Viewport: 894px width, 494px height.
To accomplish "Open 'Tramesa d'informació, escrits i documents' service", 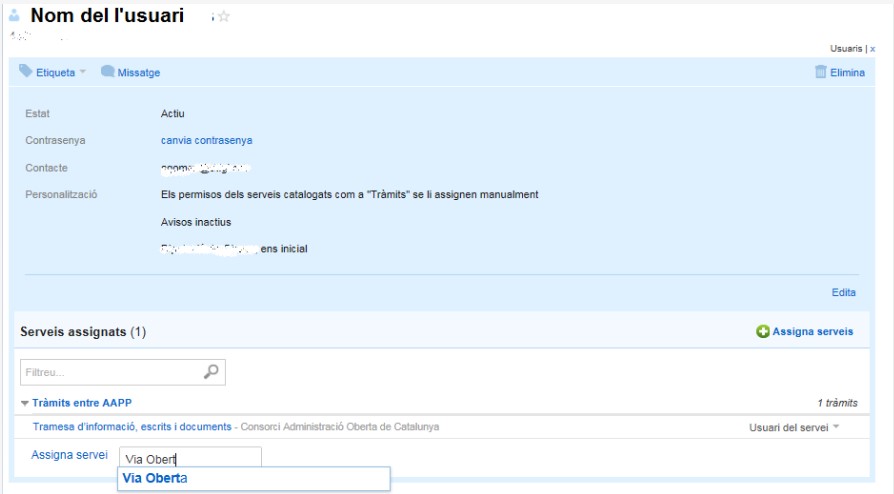I will (x=132, y=427).
